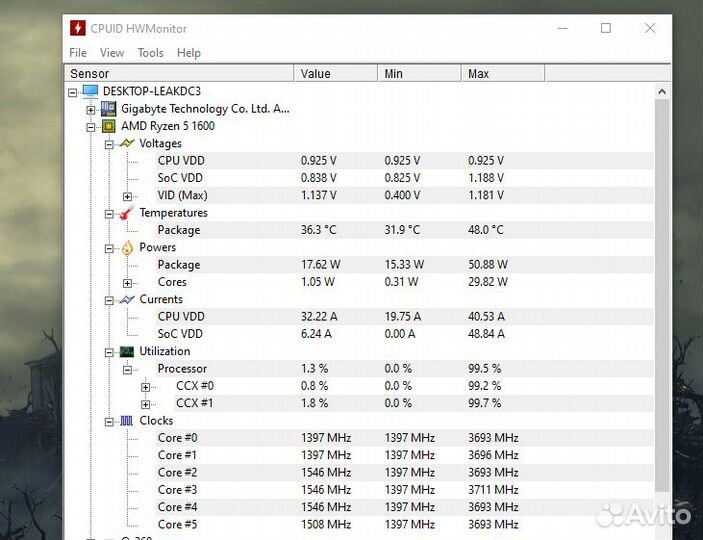Click the 0.400 V VID min value
The image size is (703, 540).
pyautogui.click(x=402, y=196)
